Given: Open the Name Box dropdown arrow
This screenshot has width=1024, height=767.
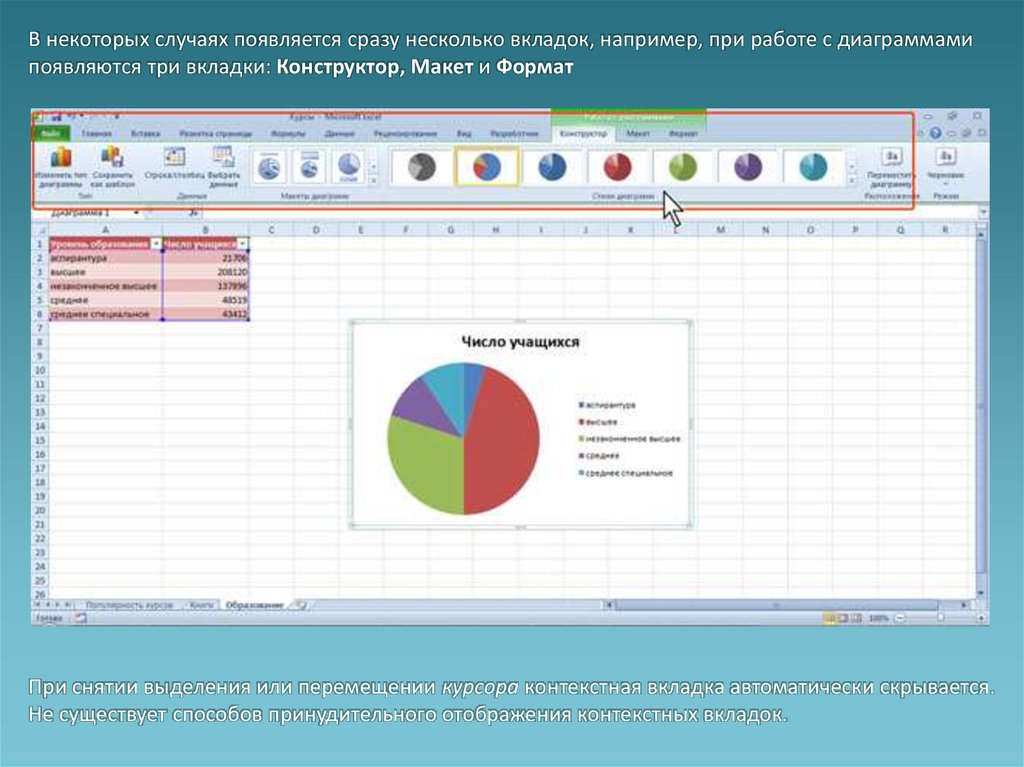Looking at the screenshot, I should pyautogui.click(x=136, y=213).
